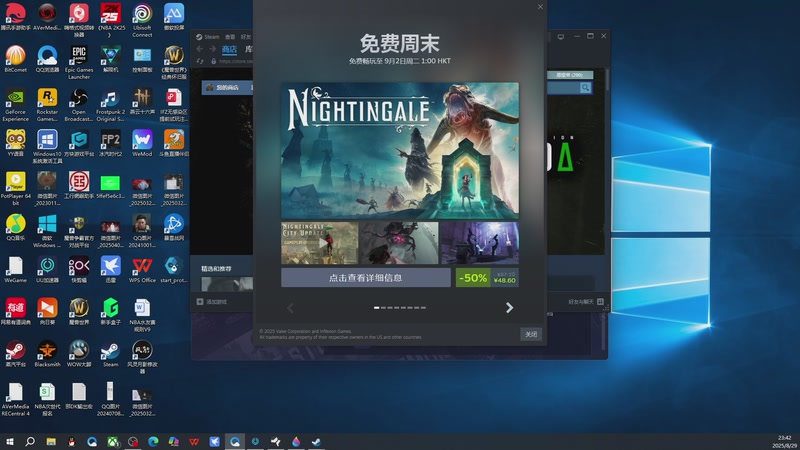Click the Nightingale main banner image
The height and width of the screenshot is (450, 800).
tap(400, 151)
